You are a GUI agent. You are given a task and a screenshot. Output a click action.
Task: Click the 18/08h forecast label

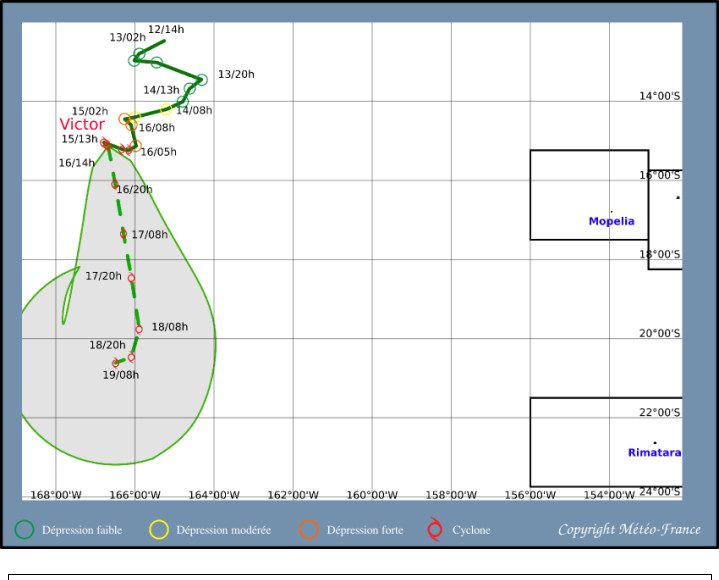click(x=170, y=327)
